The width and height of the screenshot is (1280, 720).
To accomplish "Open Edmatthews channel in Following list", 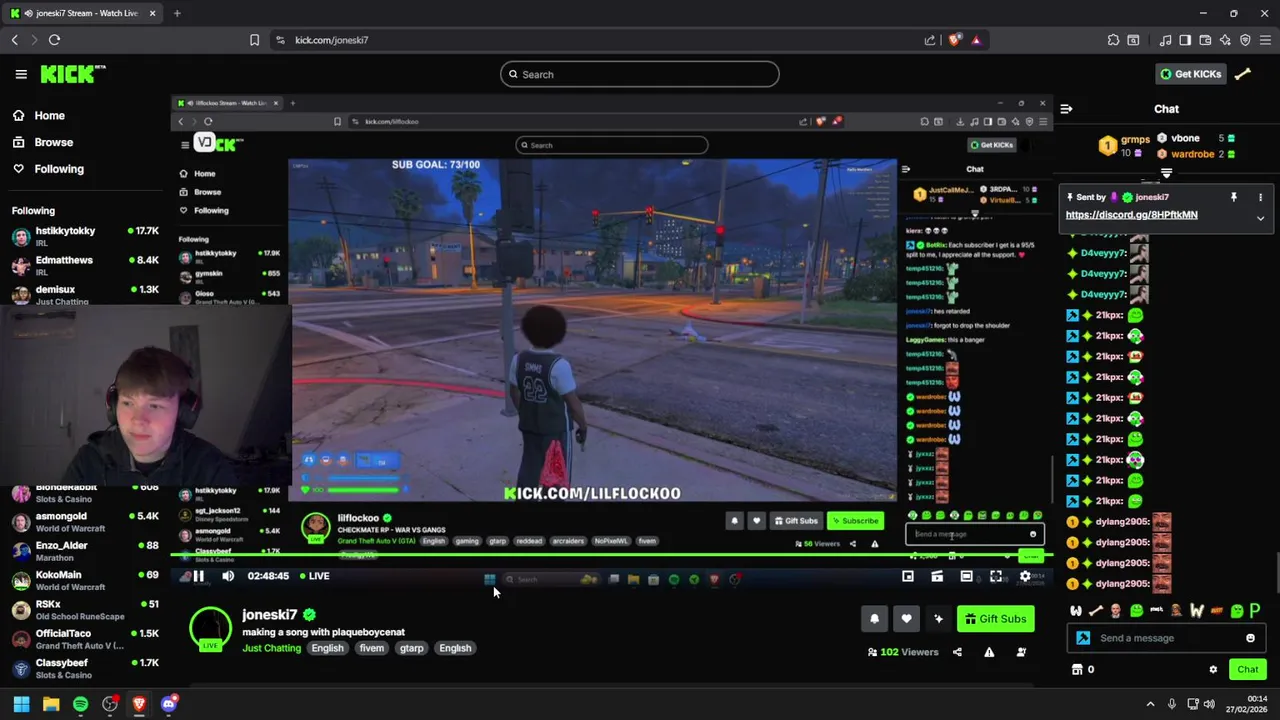I will pyautogui.click(x=85, y=266).
